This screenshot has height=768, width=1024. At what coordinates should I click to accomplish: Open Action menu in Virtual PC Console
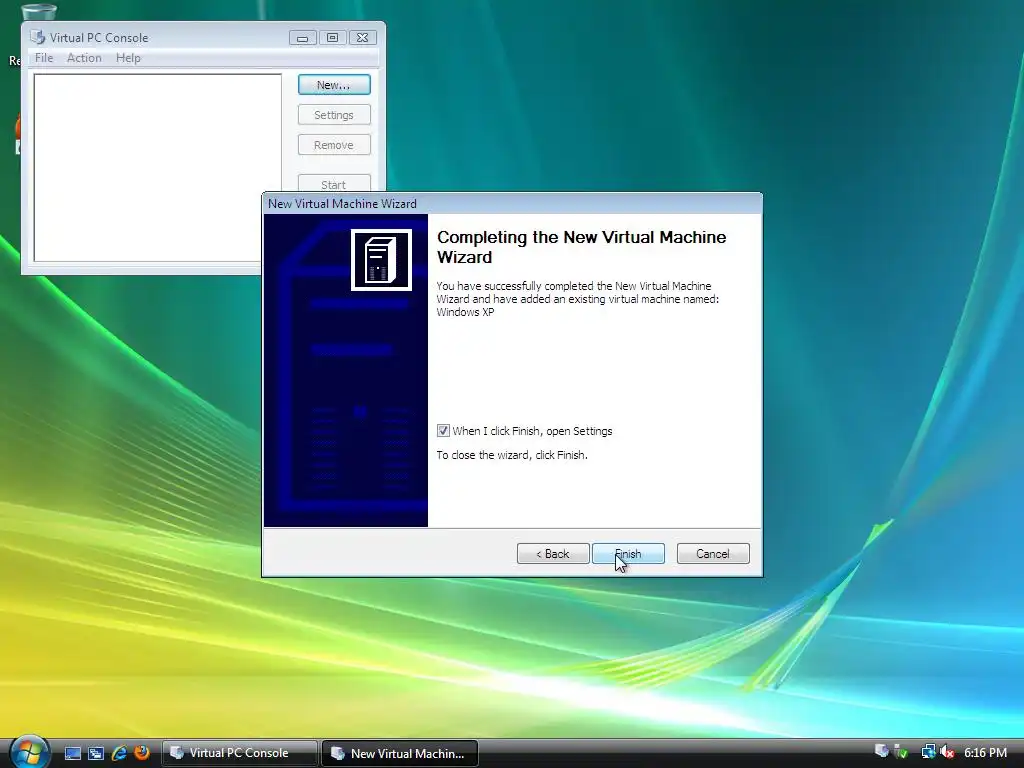pos(84,58)
